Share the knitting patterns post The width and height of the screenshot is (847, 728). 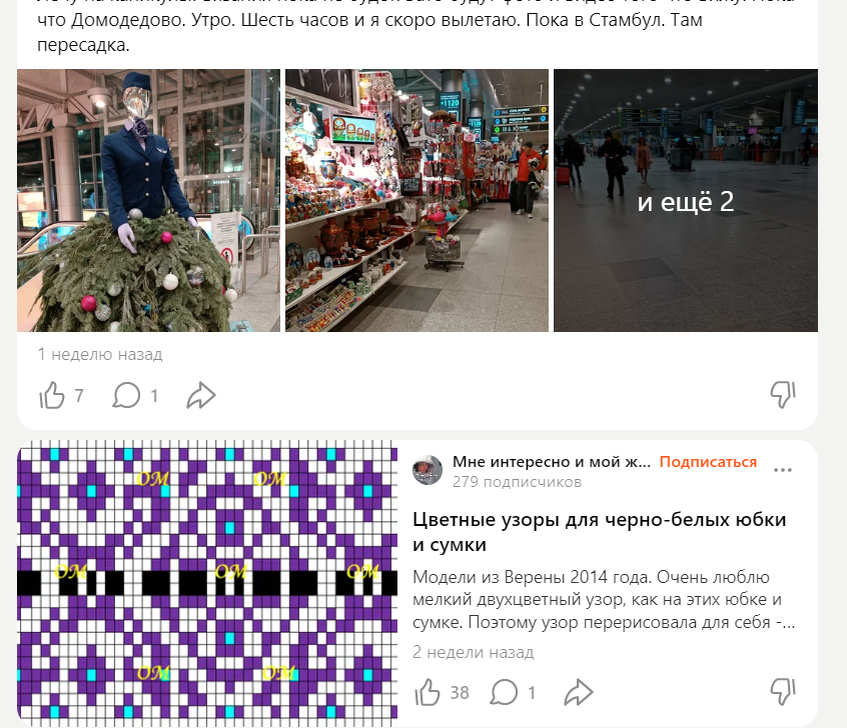578,692
